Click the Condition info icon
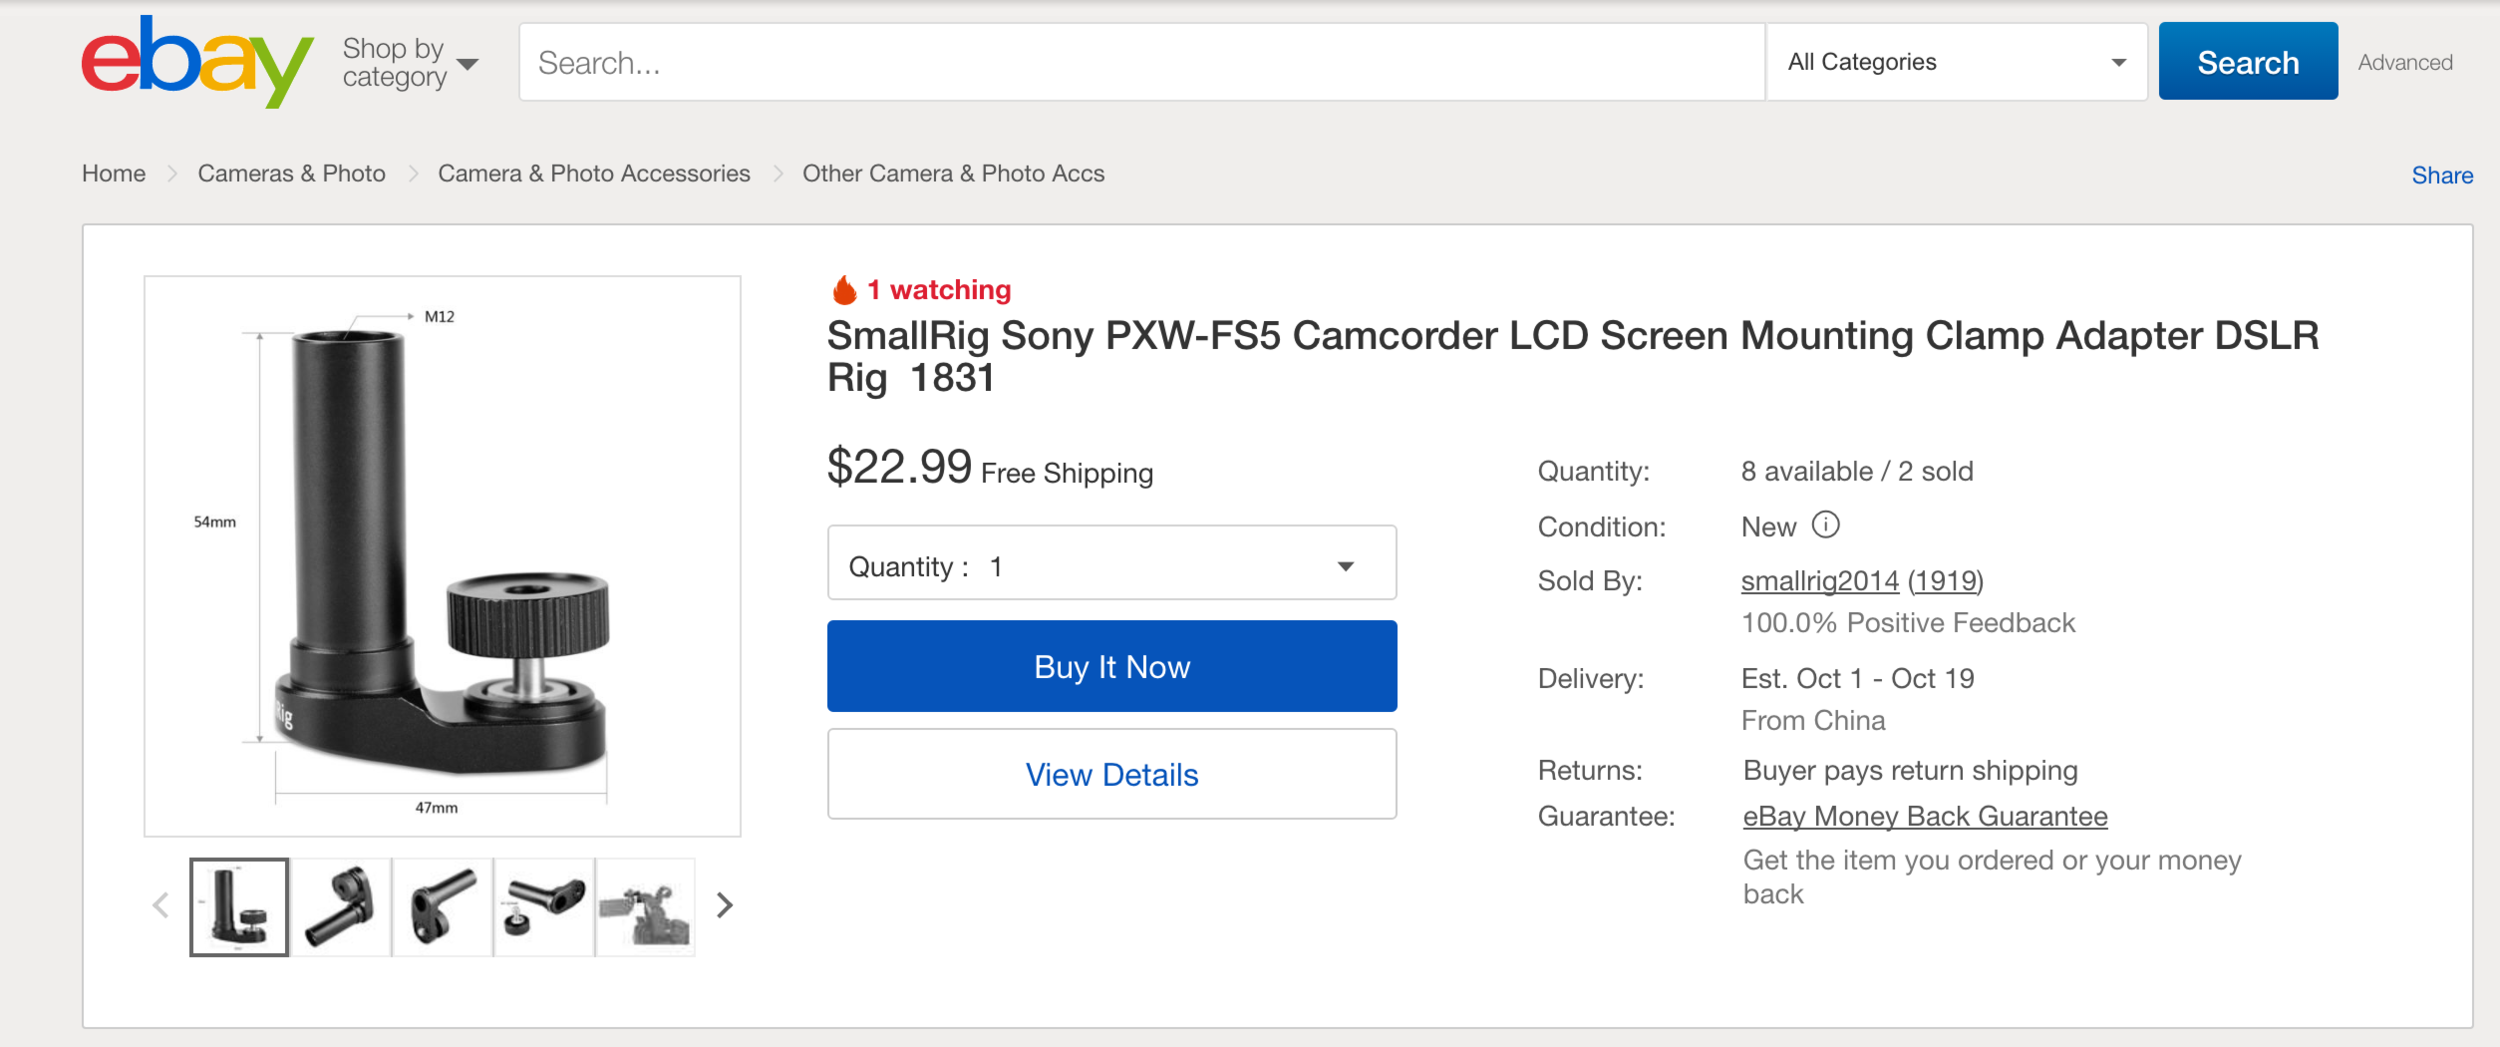2500x1047 pixels. click(1825, 525)
